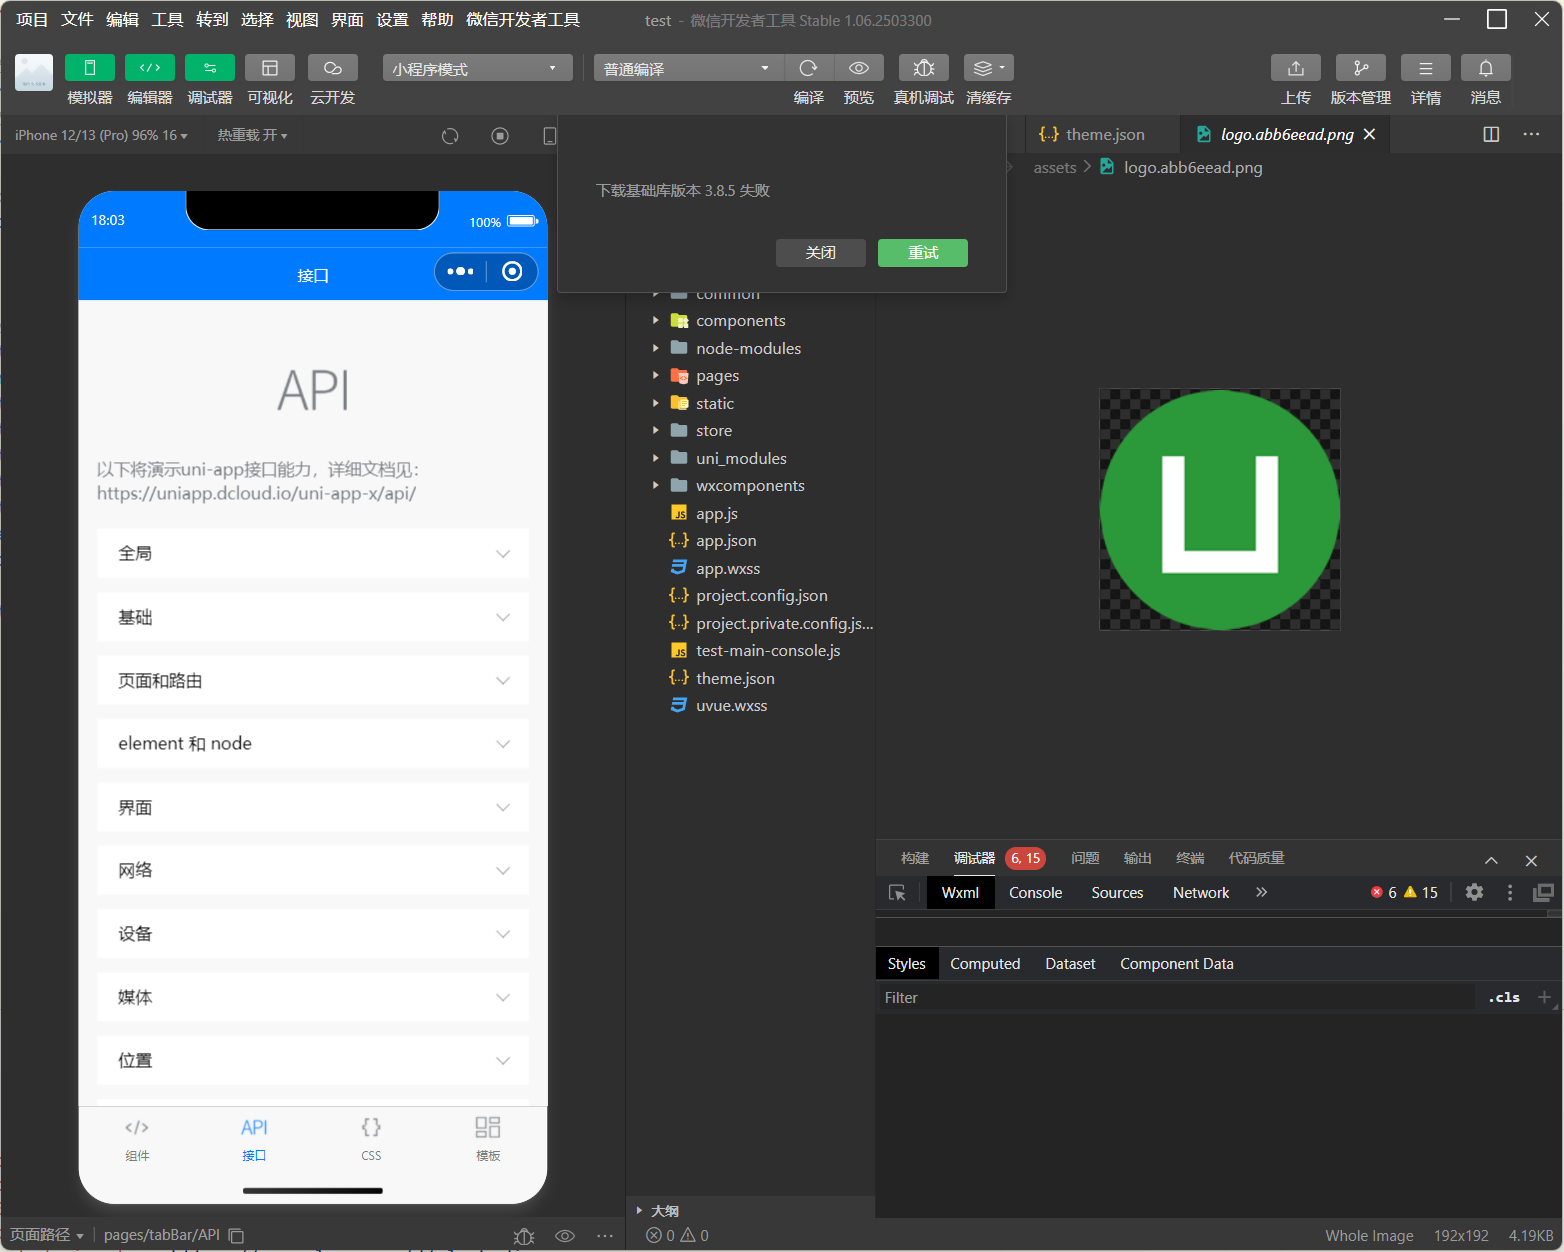Expand the components folder
Image resolution: width=1564 pixels, height=1252 pixels.
(x=740, y=321)
